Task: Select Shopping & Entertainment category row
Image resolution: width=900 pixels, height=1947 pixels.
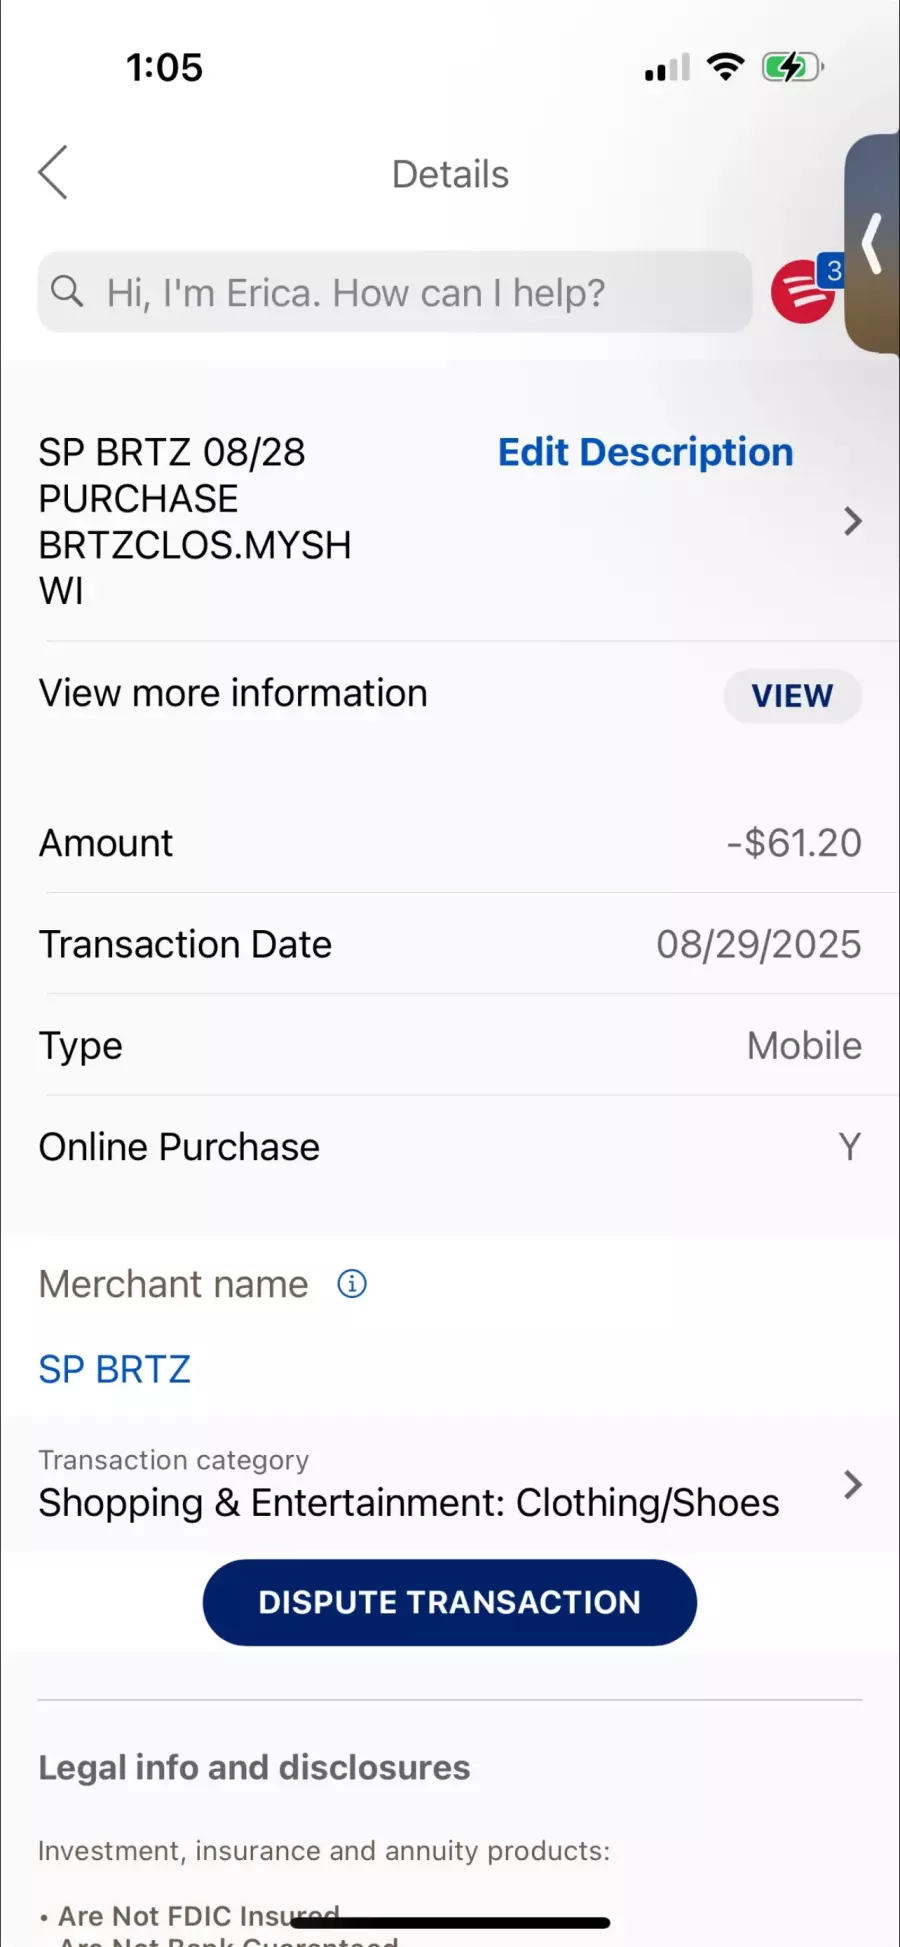Action: [x=408, y=1502]
